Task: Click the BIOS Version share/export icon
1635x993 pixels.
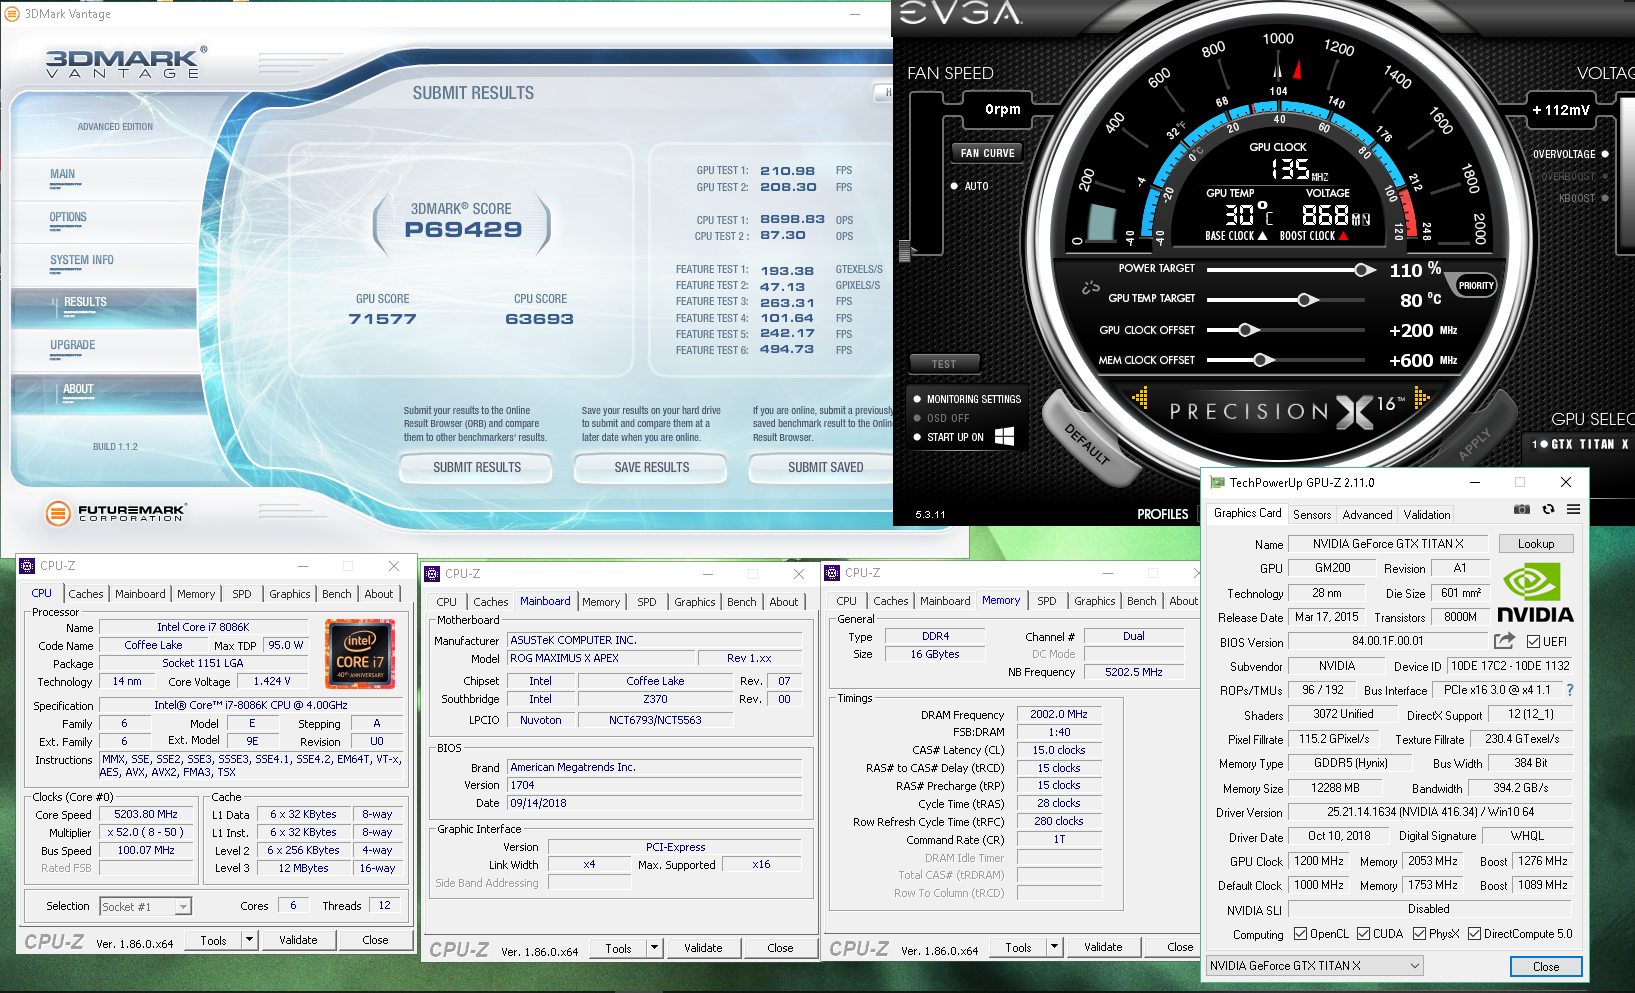Action: point(1504,641)
